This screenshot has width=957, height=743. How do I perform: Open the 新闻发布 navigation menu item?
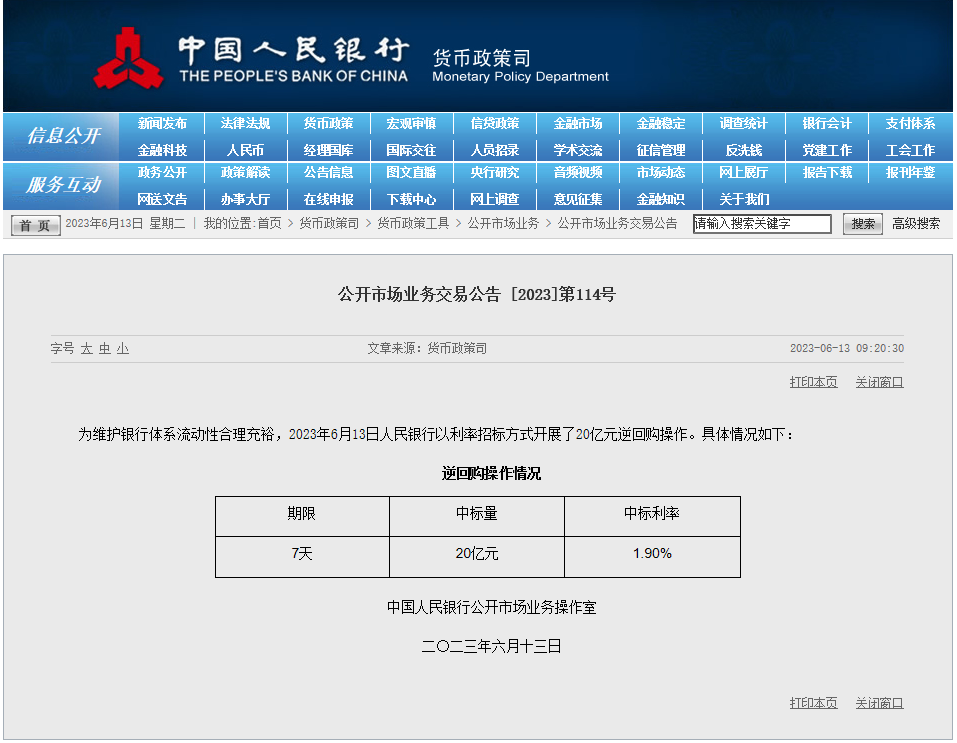162,124
